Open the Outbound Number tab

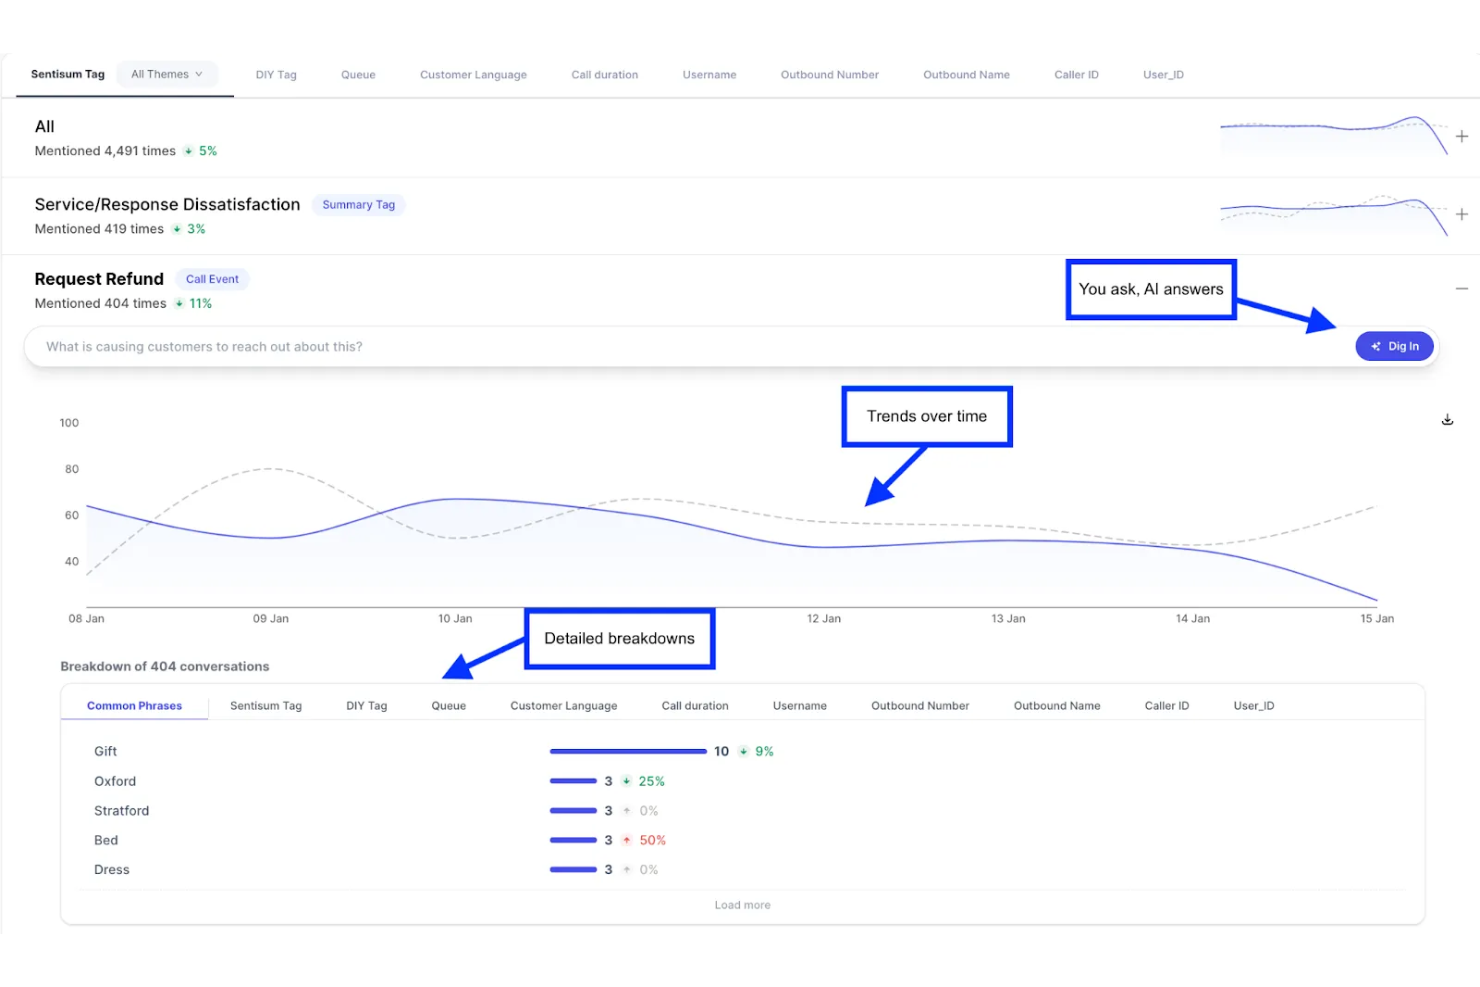point(829,74)
